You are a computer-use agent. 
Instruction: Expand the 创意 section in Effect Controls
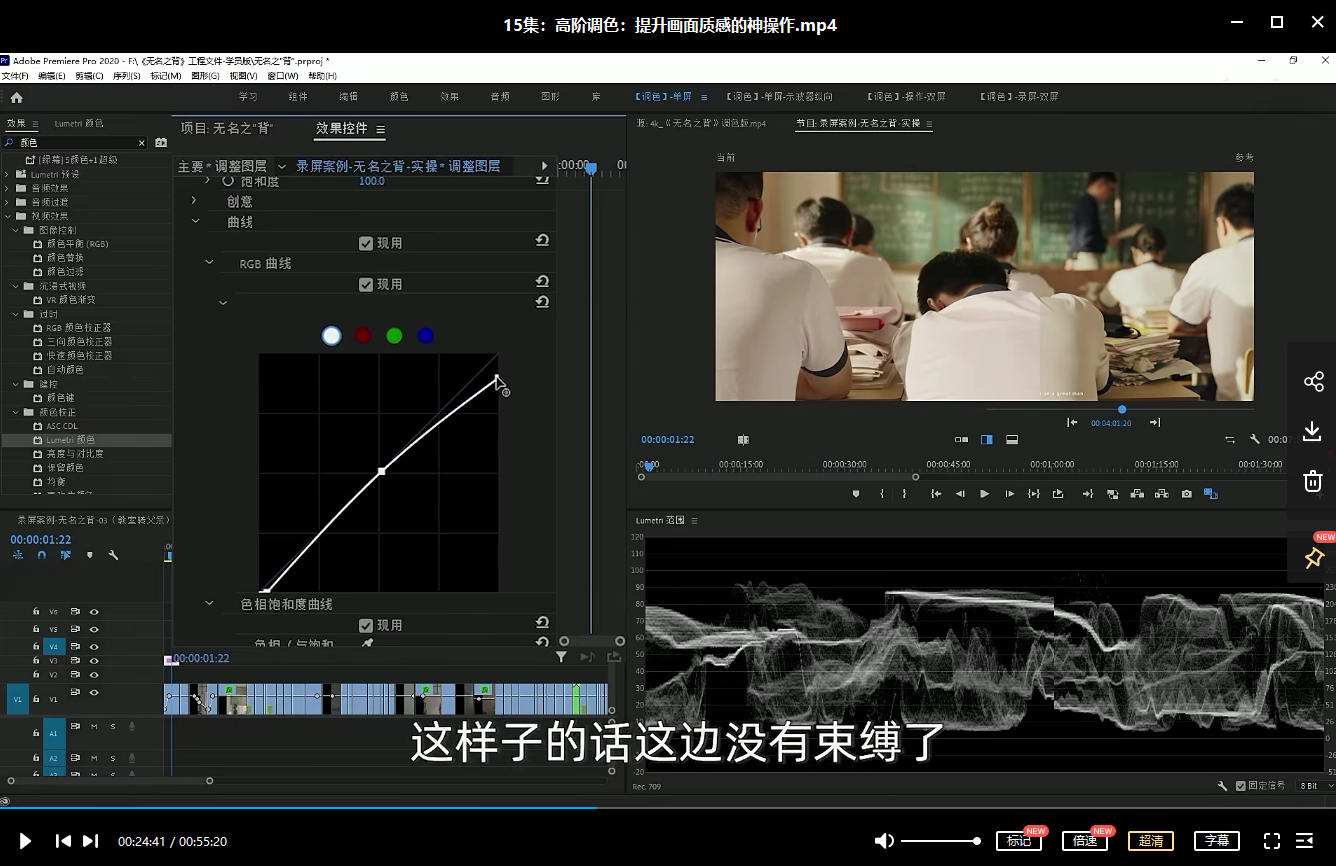[195, 201]
